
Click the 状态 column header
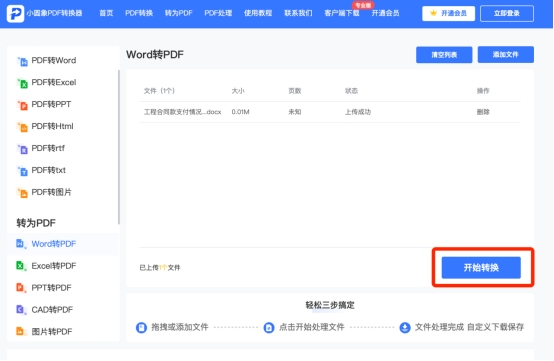coord(351,91)
